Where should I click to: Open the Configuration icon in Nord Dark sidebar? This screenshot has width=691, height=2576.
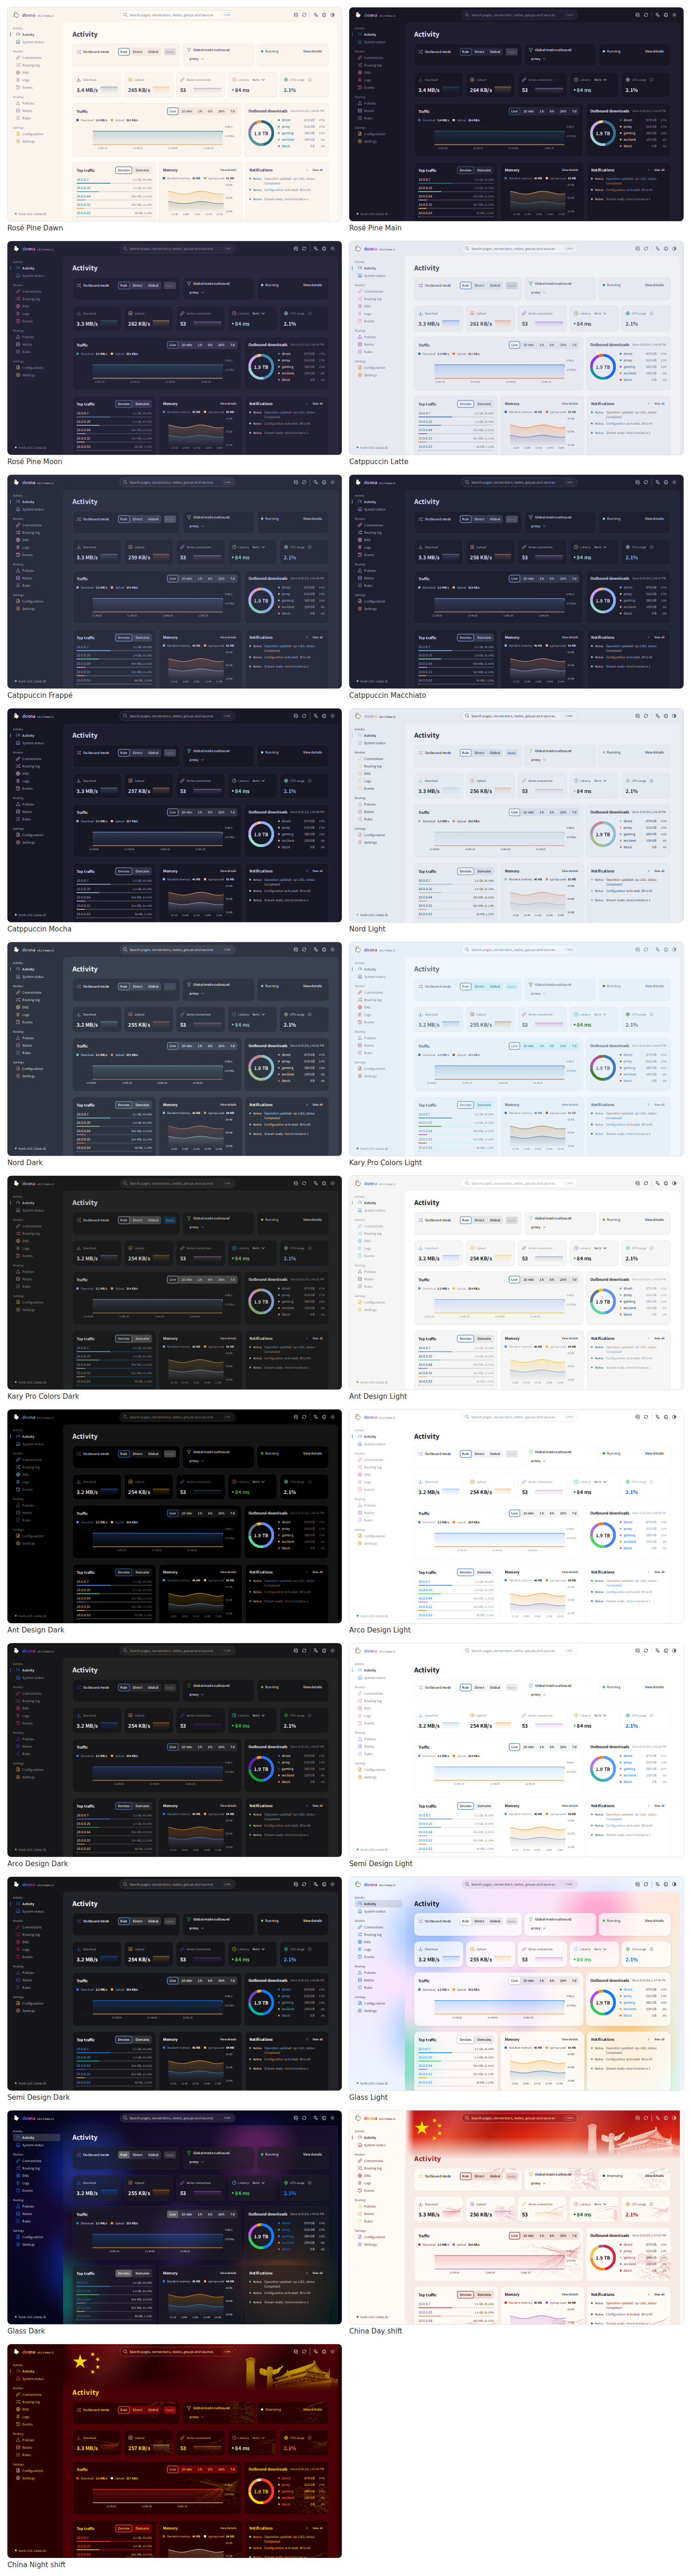point(17,1068)
